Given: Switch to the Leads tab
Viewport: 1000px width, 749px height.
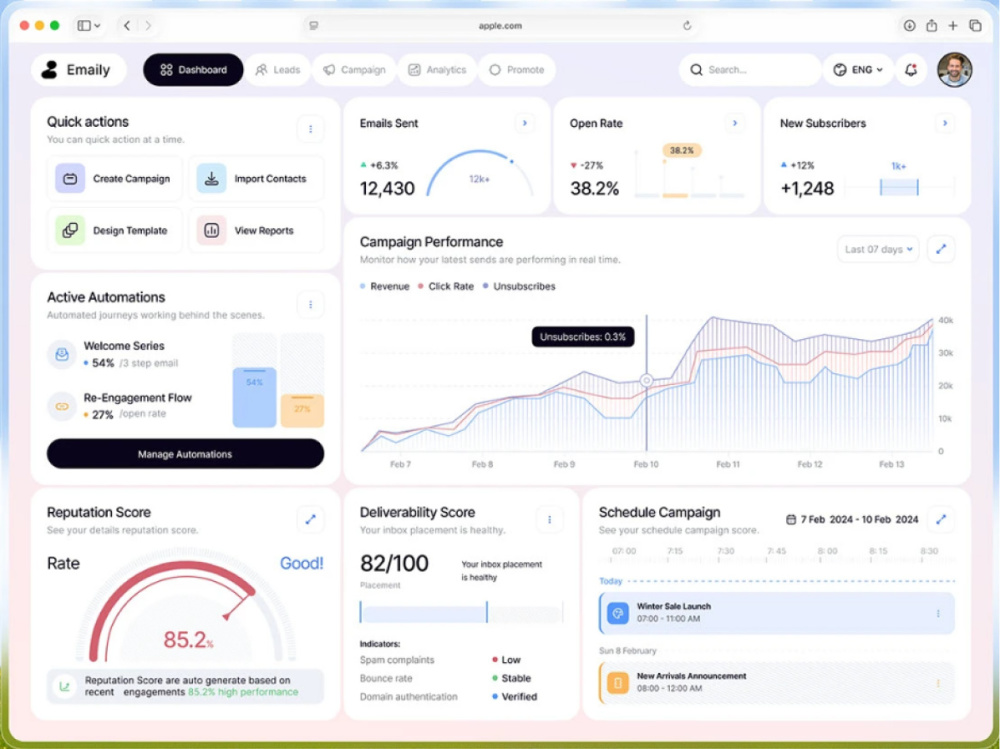Looking at the screenshot, I should point(278,70).
